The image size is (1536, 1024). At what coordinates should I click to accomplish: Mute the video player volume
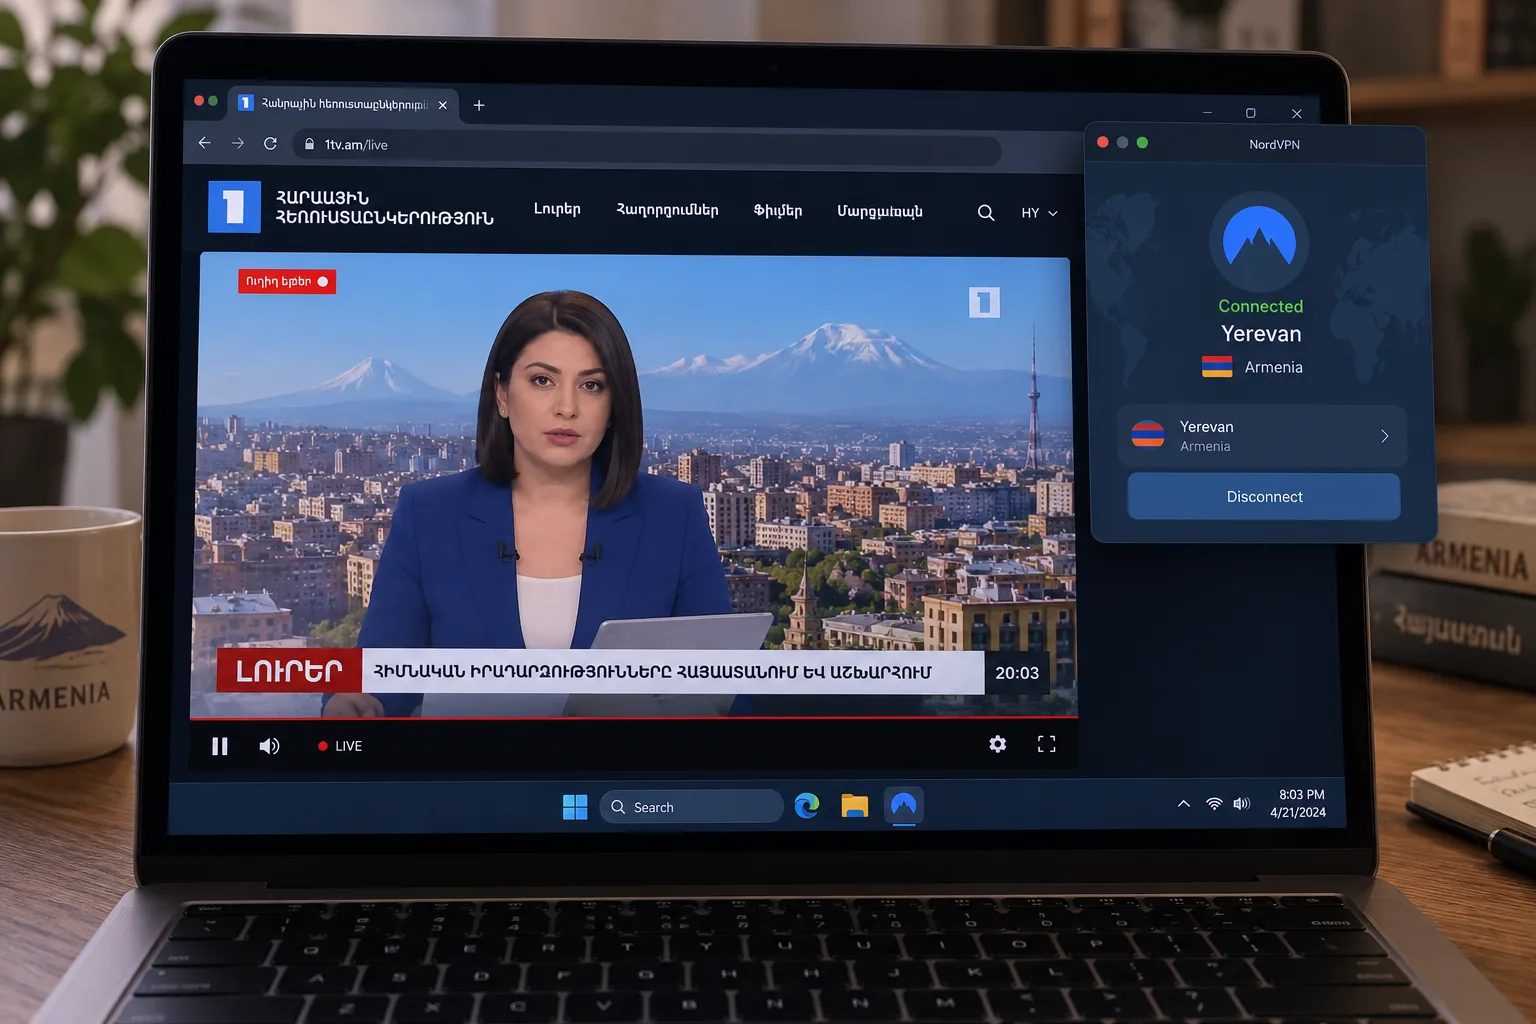269,746
